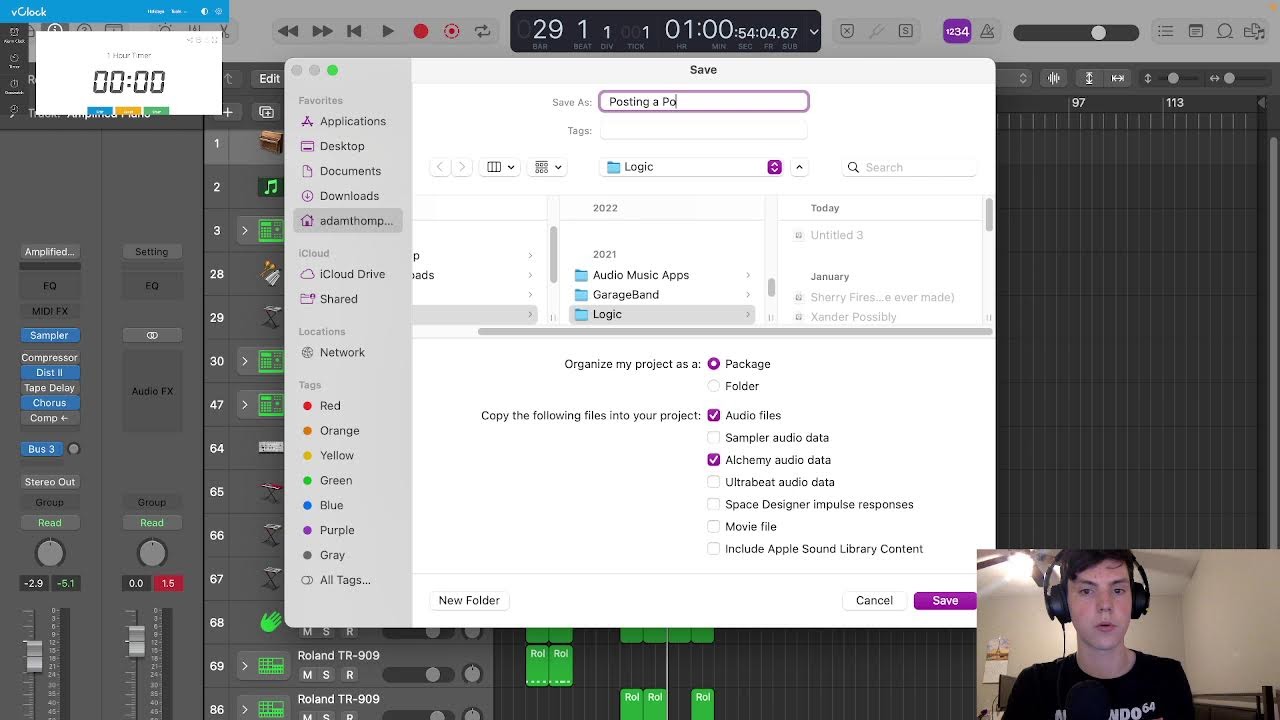Toggle the 1234 count-in button
The width and height of the screenshot is (1280, 720).
coord(957,32)
